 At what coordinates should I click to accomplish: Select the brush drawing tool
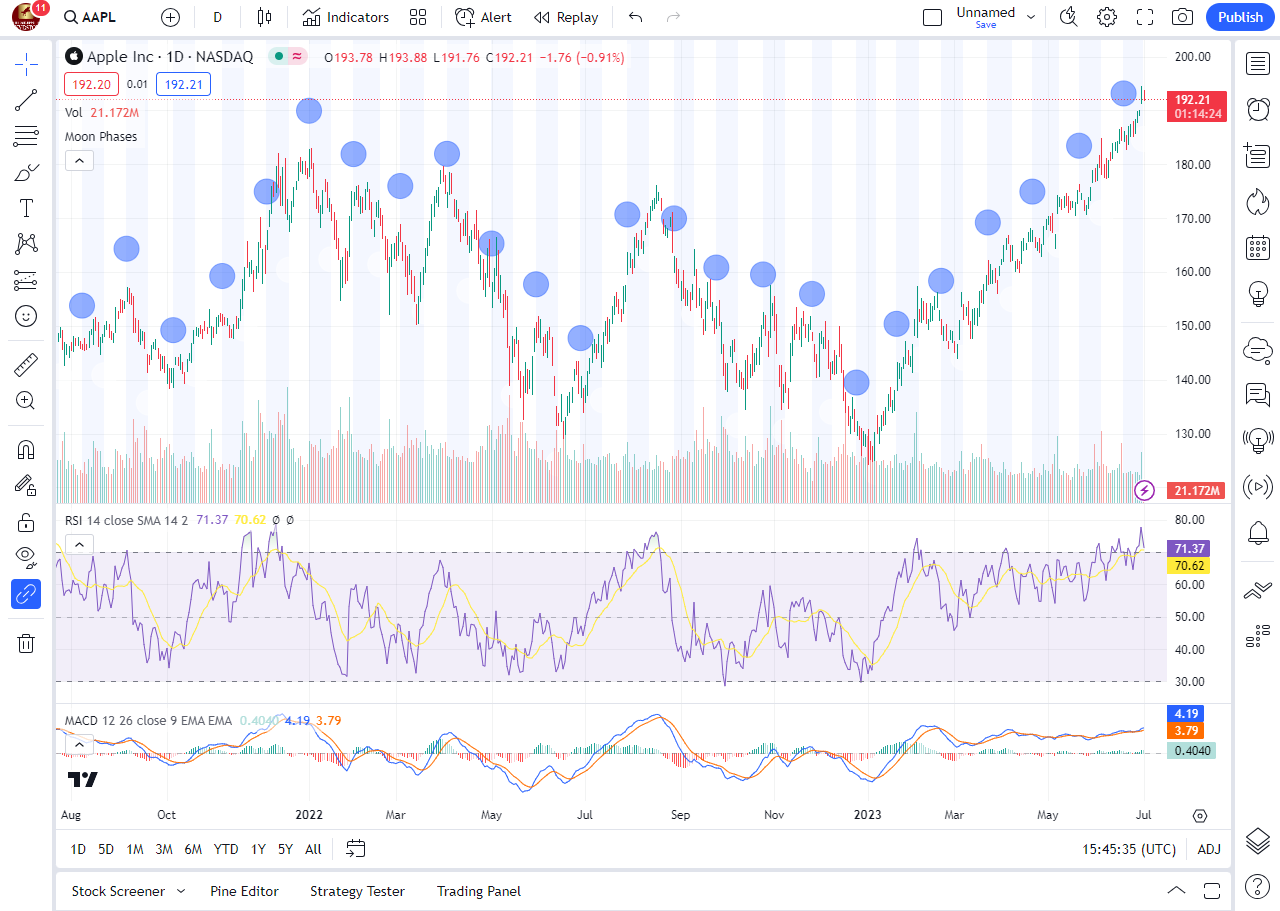pos(26,172)
